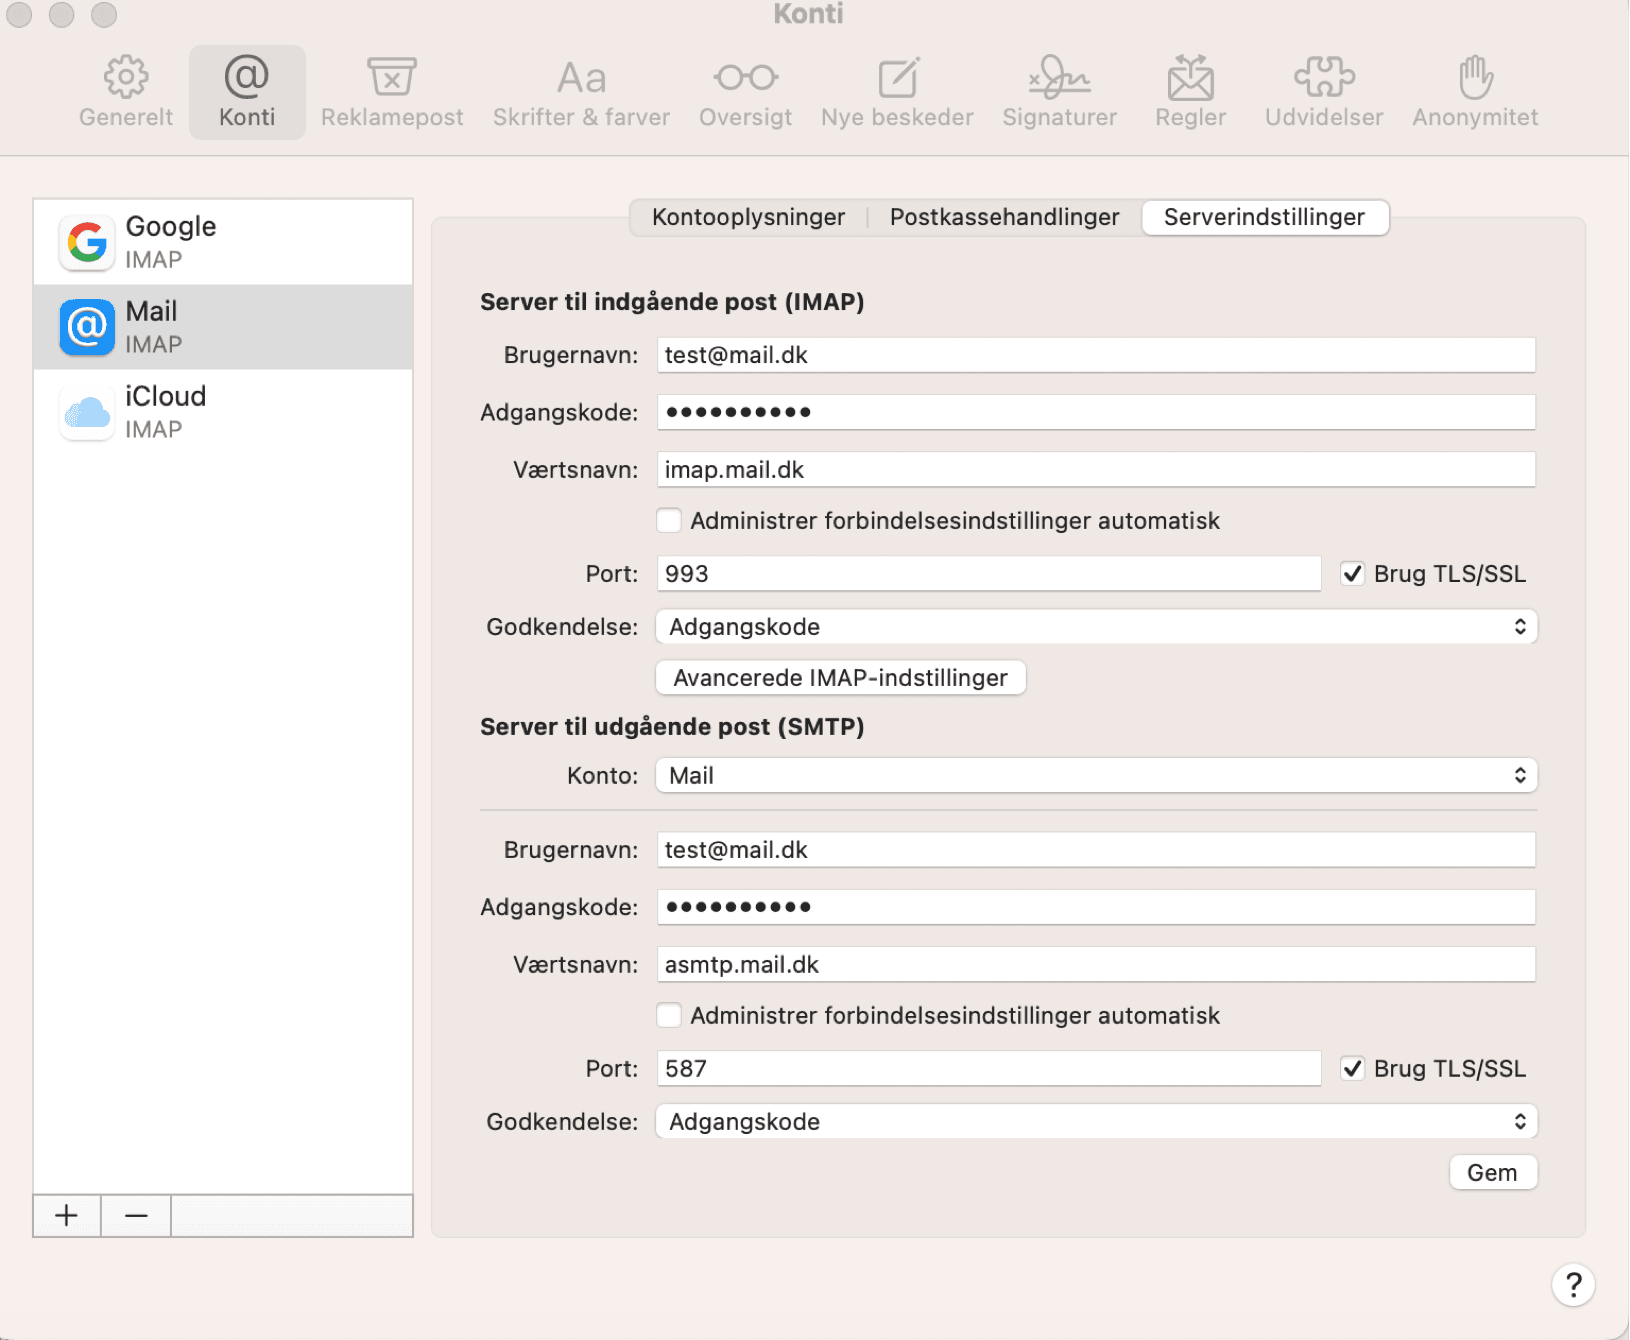Open Avancerede IMAP-indstillinger

point(840,678)
